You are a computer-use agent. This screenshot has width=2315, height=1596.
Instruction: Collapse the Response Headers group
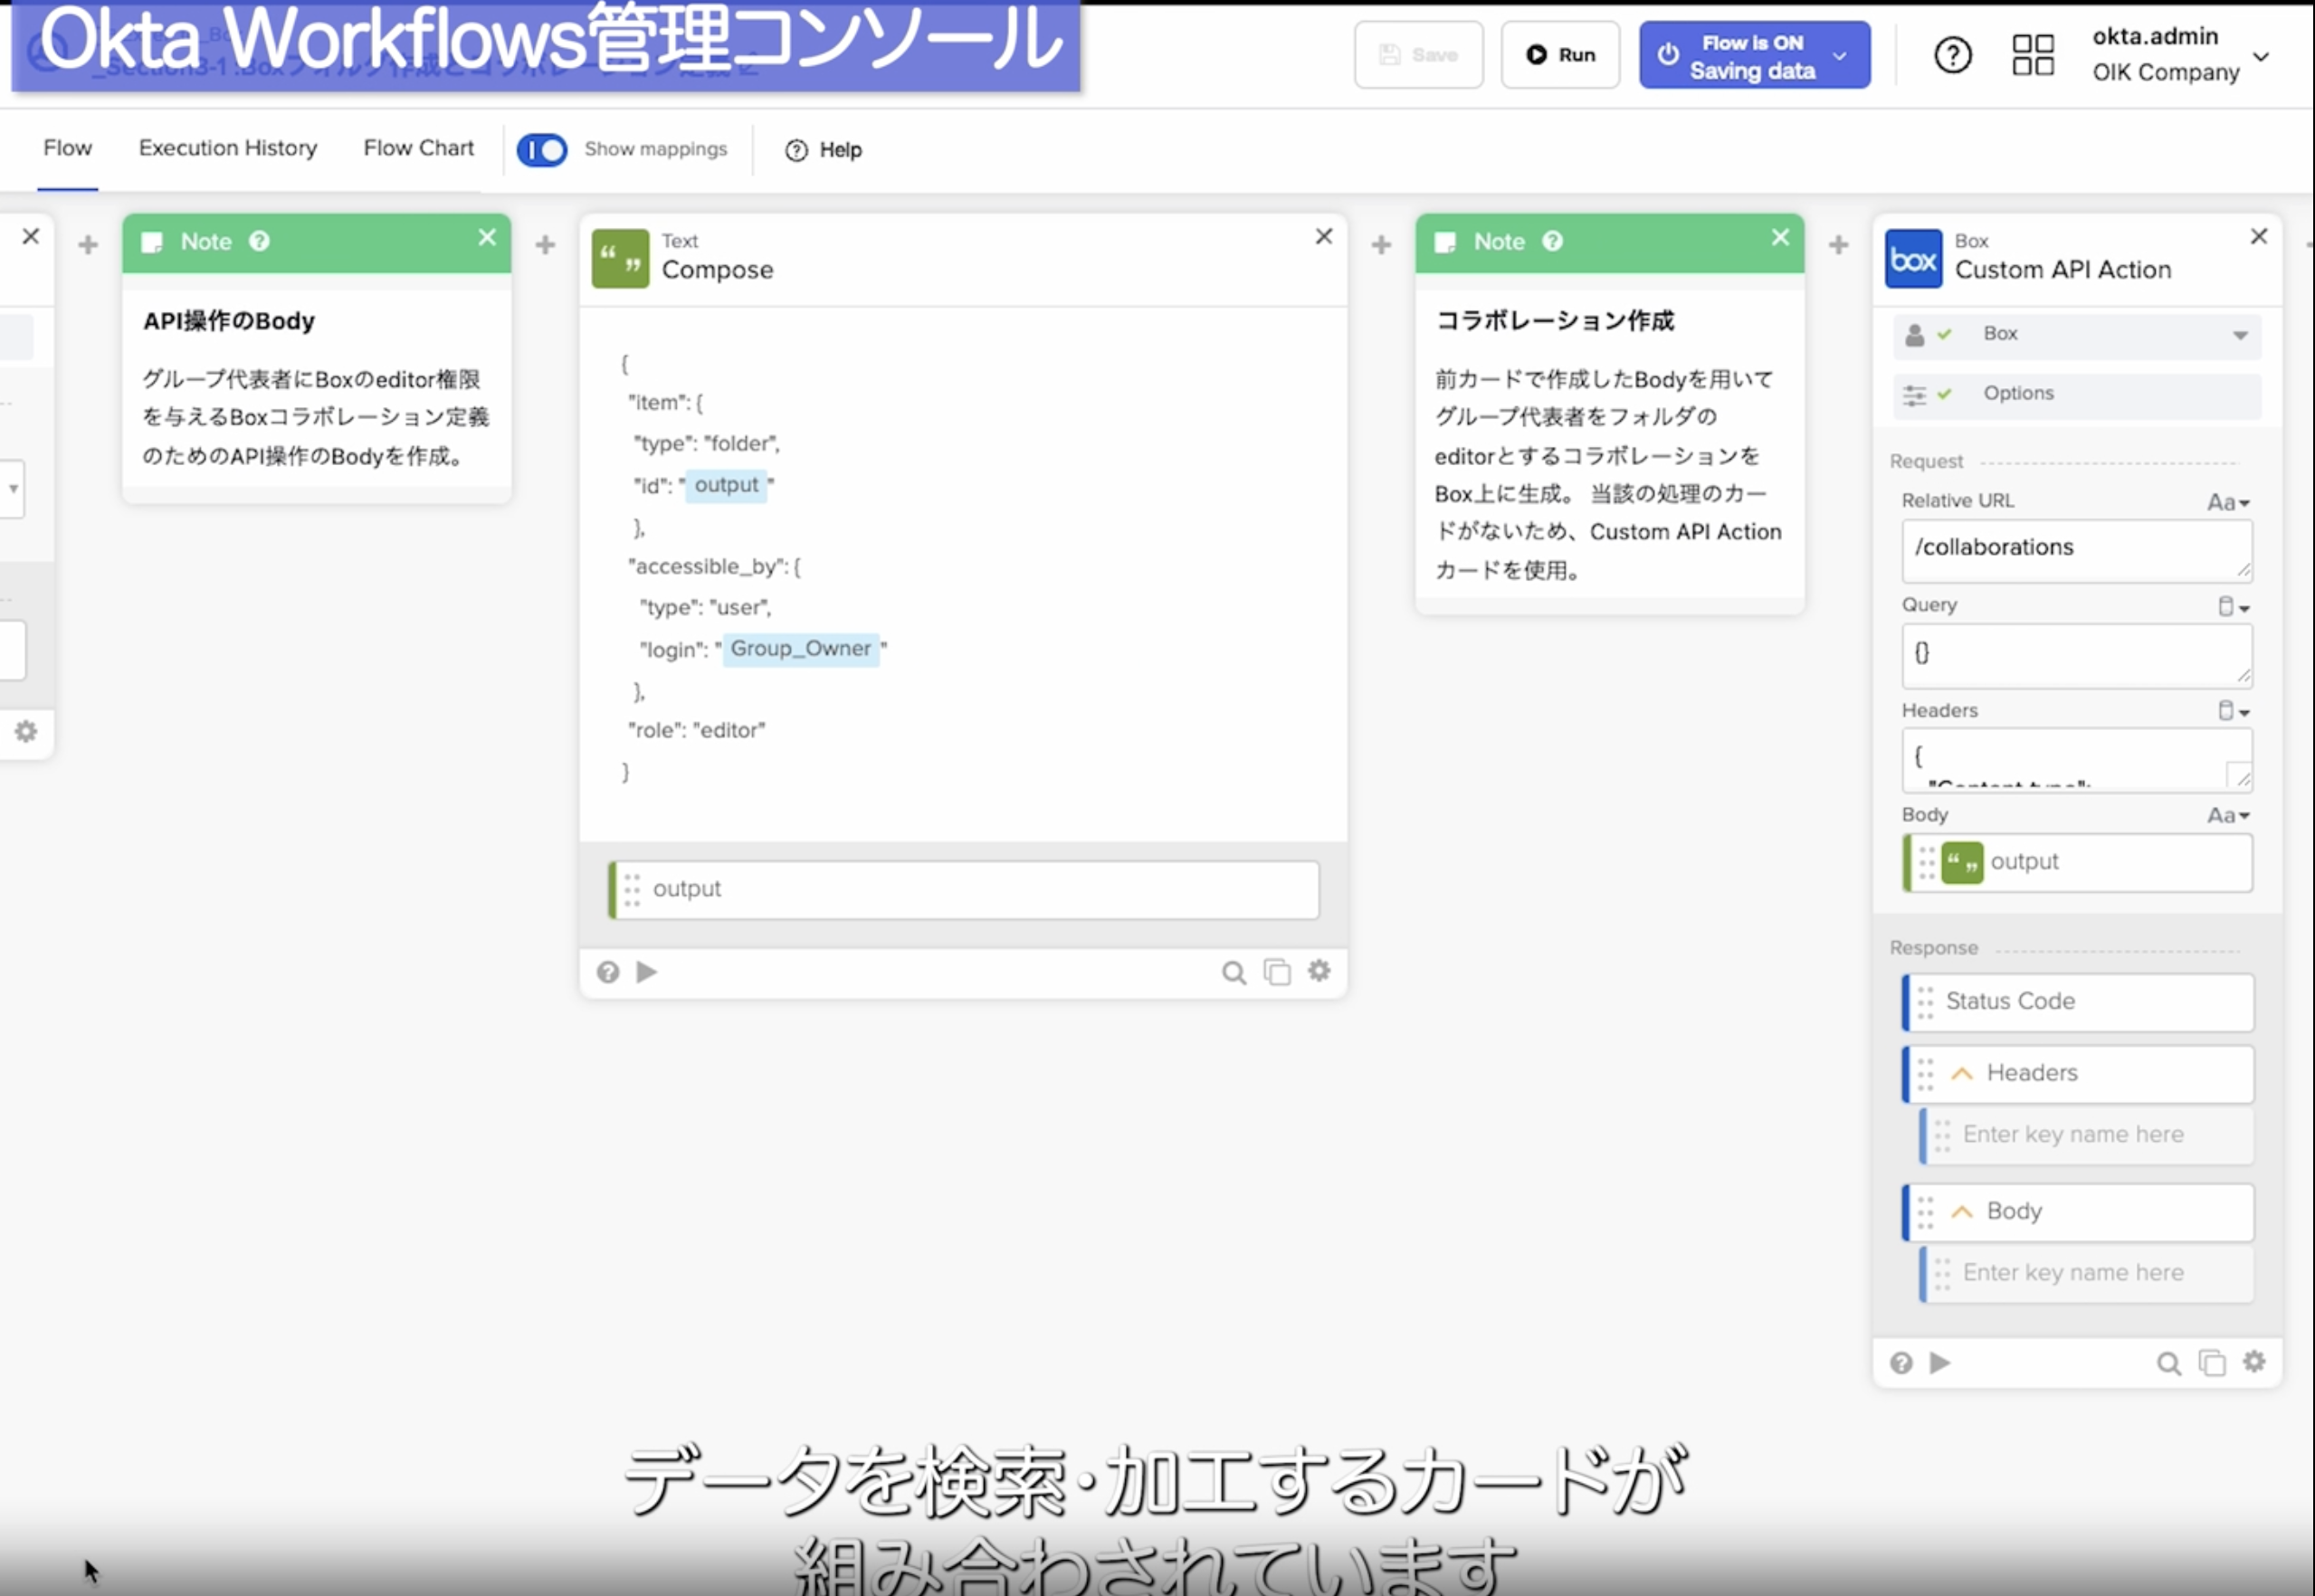1962,1074
